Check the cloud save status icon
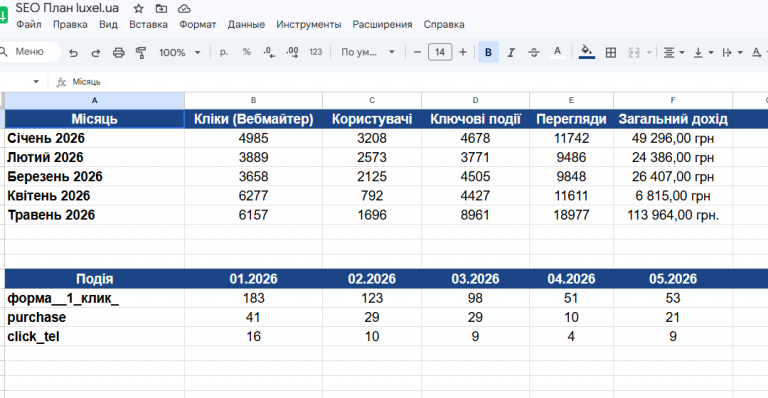Image resolution: width=768 pixels, height=398 pixels. coord(184,8)
